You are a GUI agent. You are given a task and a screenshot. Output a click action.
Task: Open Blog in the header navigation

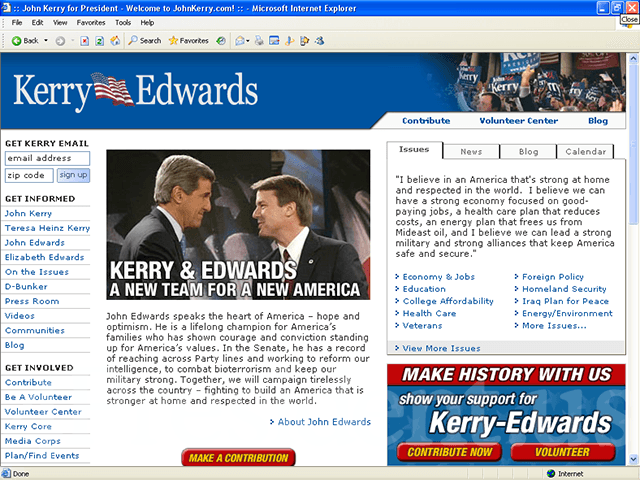tap(598, 121)
